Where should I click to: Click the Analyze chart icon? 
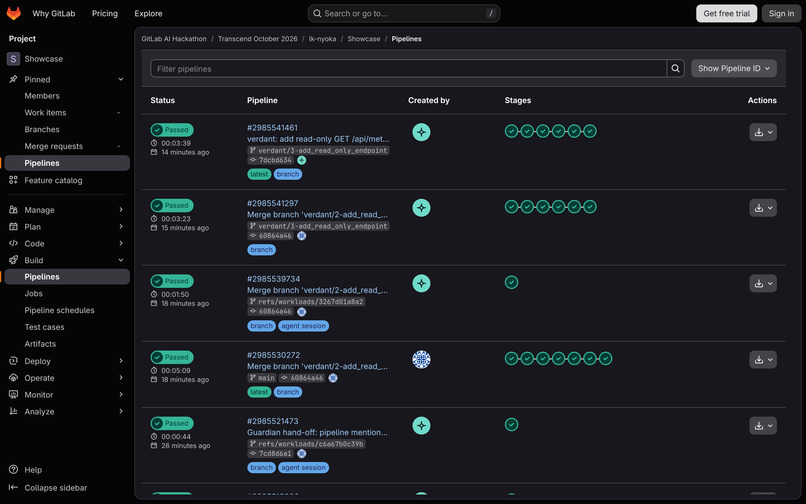pyautogui.click(x=13, y=411)
